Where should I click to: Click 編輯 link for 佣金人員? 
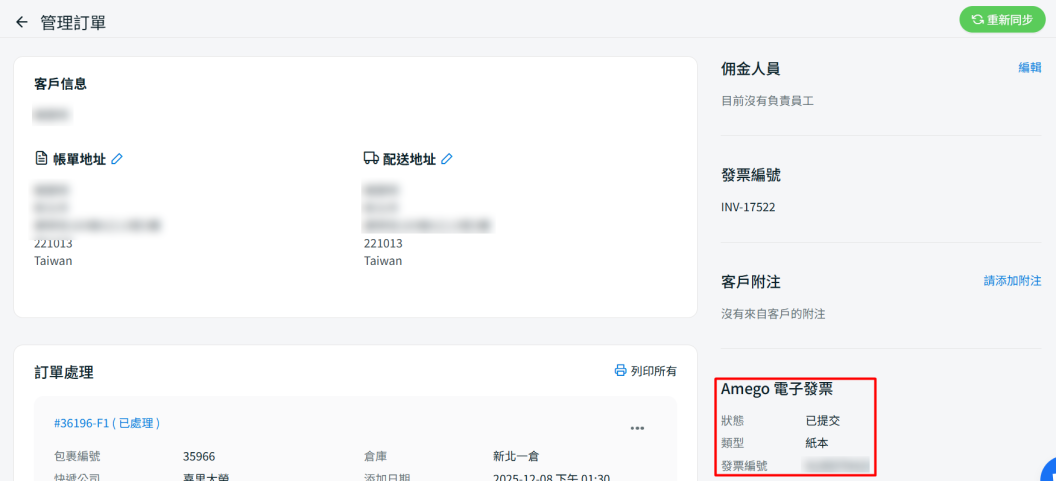pyautogui.click(x=1029, y=68)
